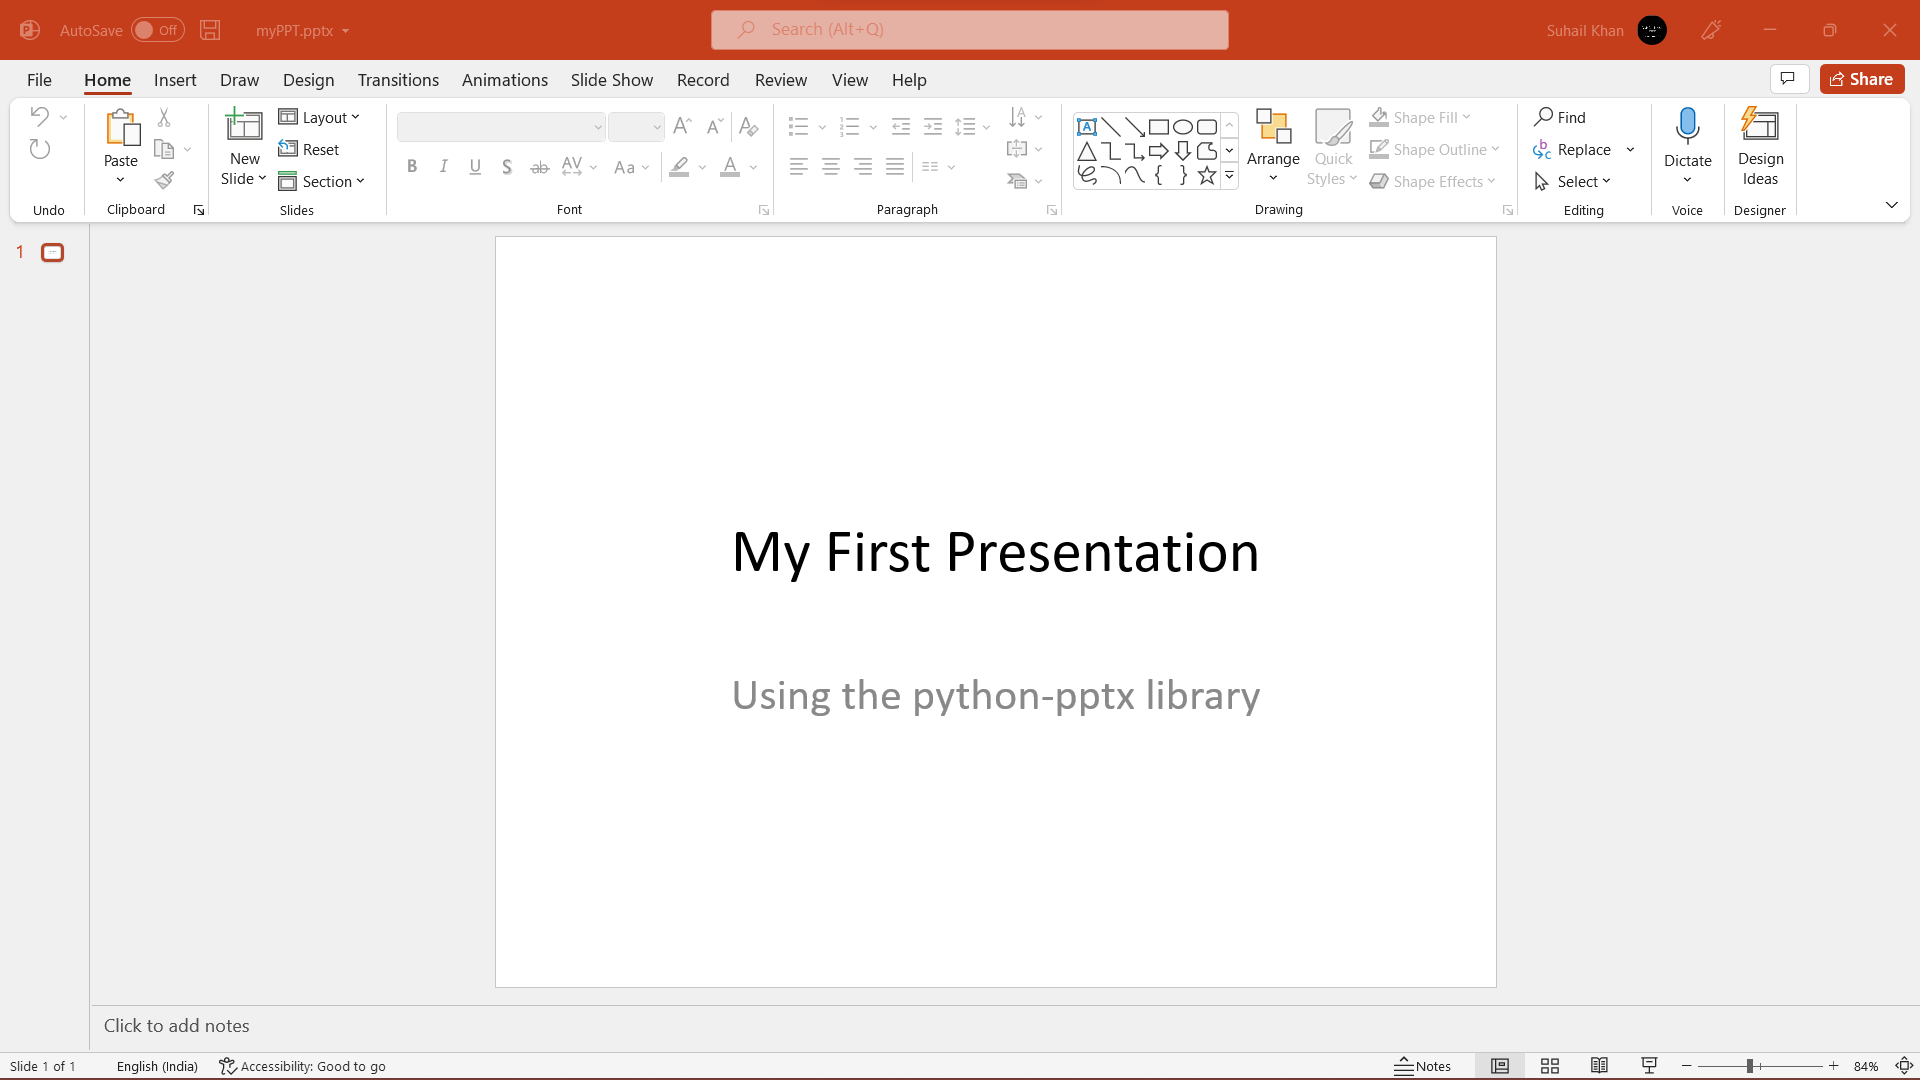Screen dimensions: 1920x1080
Task: Toggle the Notes panel visibility
Action: click(1423, 1065)
